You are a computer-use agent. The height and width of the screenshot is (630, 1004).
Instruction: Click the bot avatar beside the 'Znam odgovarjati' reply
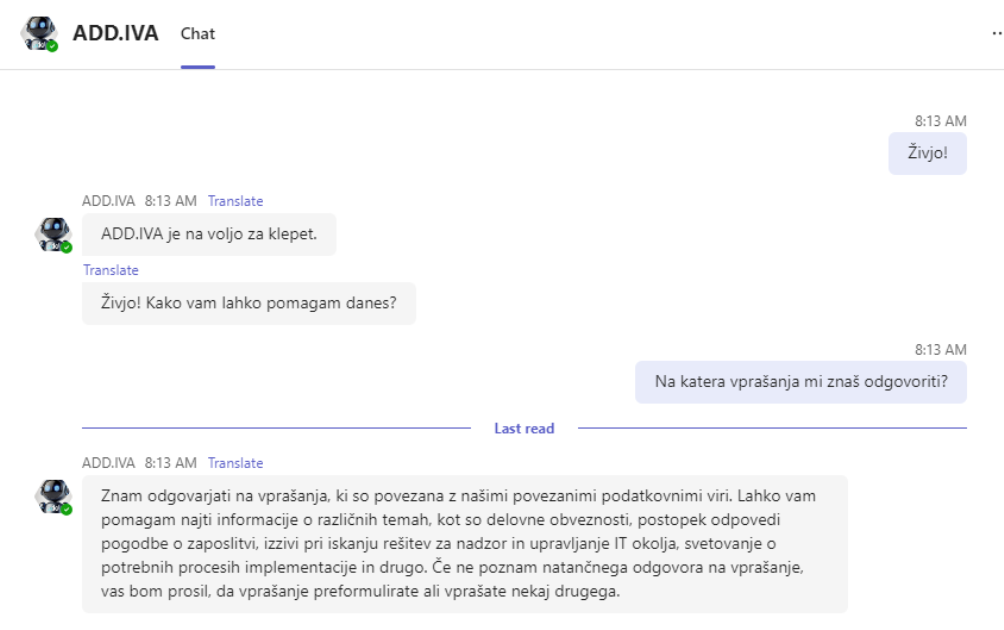pos(53,497)
